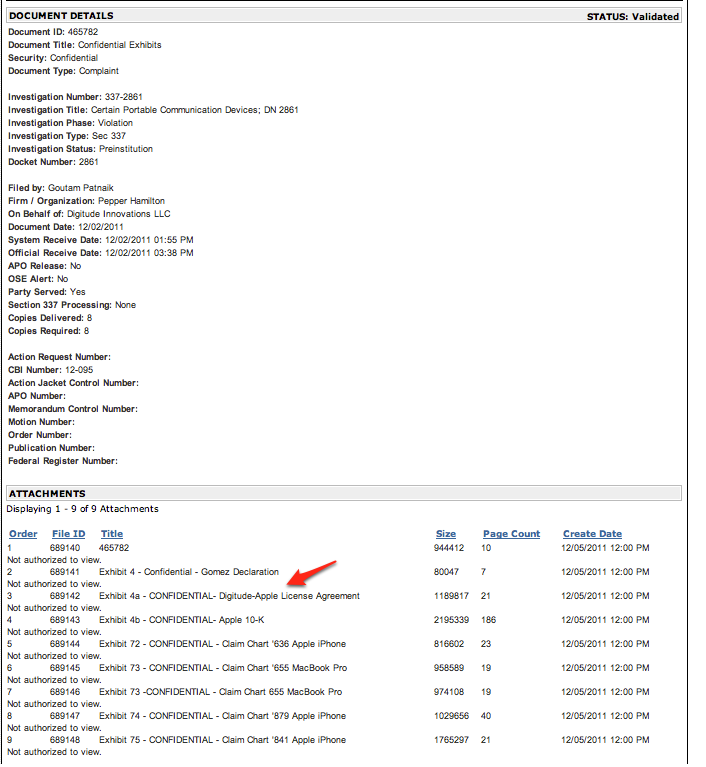
Task: Click the Displaying 1 - 9 attachments text
Action: point(82,509)
